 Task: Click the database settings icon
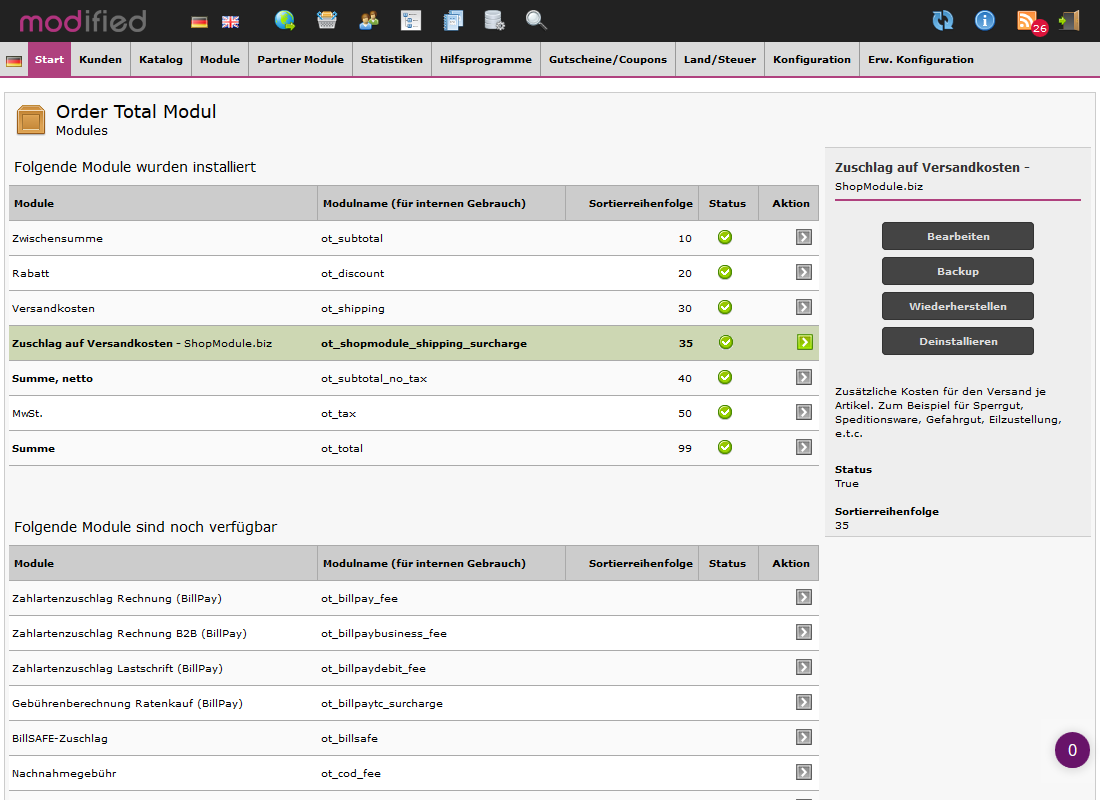[x=494, y=20]
